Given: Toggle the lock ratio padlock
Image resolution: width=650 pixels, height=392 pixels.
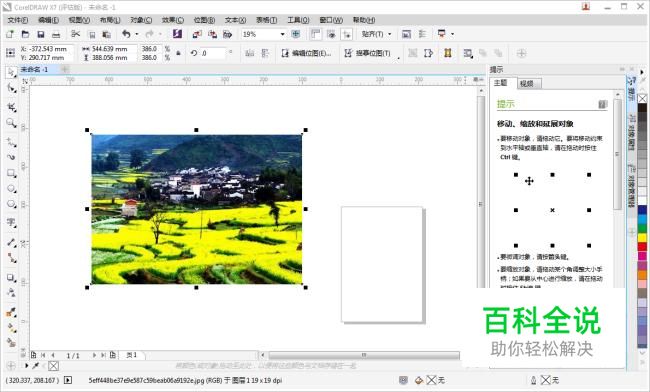Looking at the screenshot, I should [x=178, y=53].
